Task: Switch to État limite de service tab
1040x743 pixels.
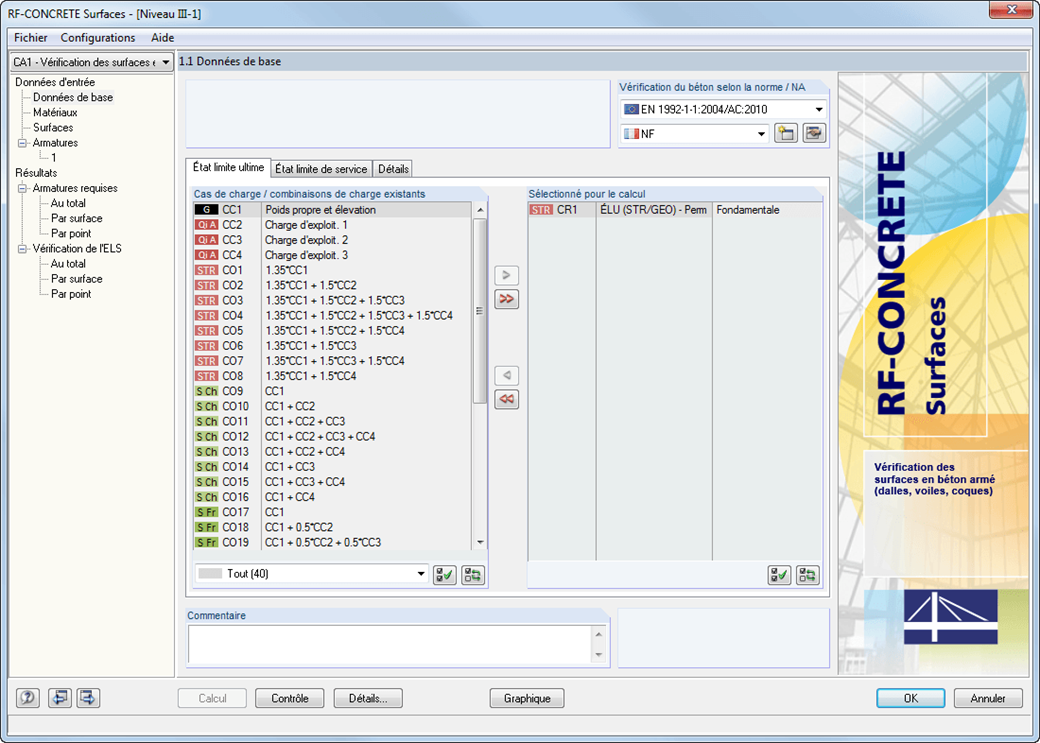Action: point(321,169)
